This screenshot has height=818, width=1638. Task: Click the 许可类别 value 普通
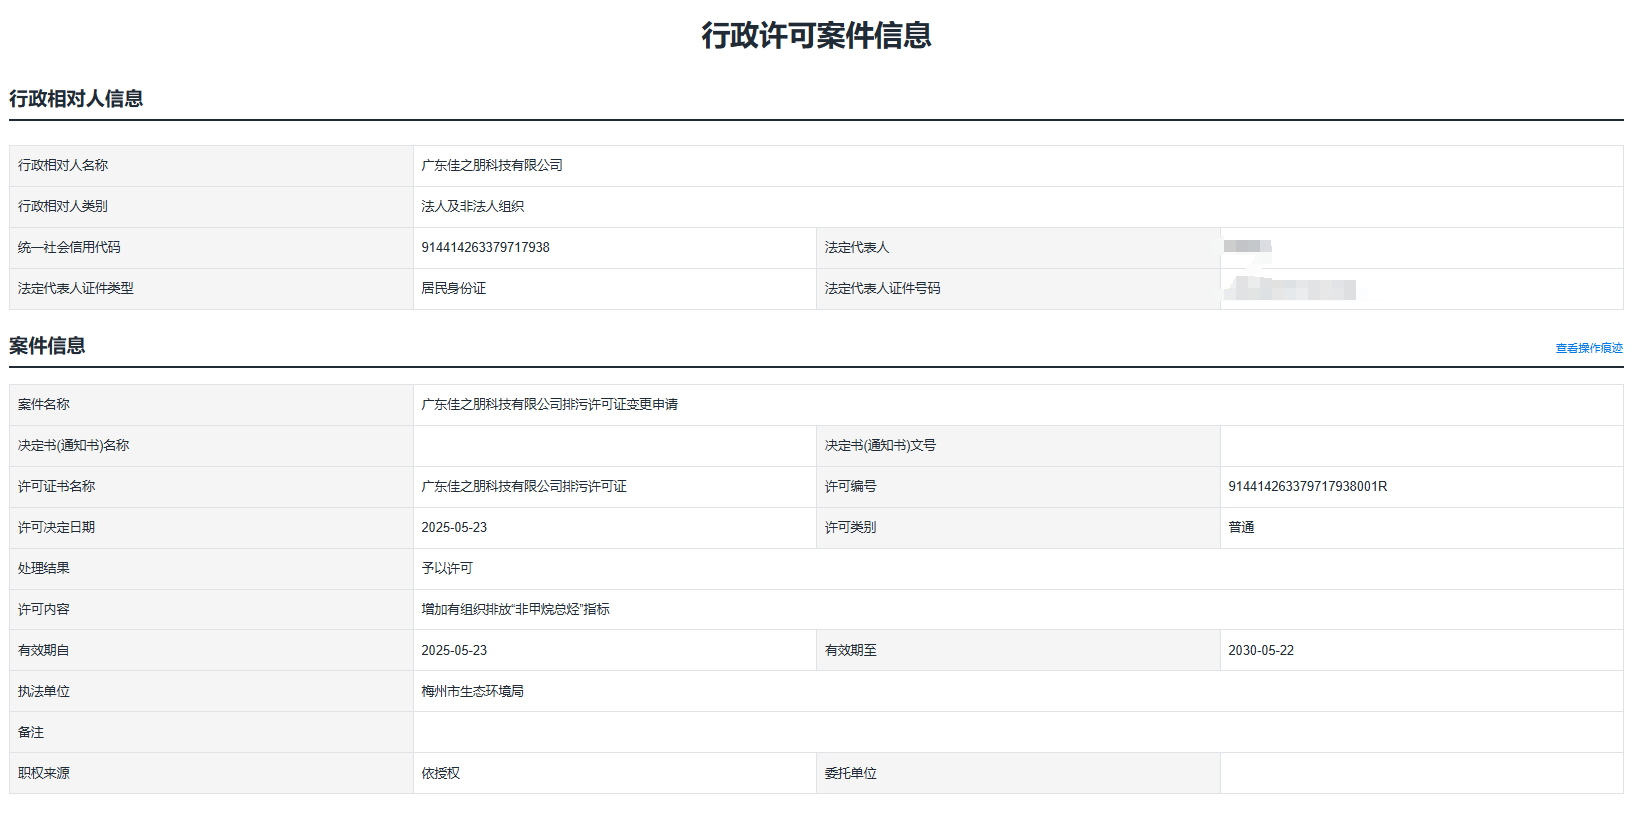(x=1241, y=528)
